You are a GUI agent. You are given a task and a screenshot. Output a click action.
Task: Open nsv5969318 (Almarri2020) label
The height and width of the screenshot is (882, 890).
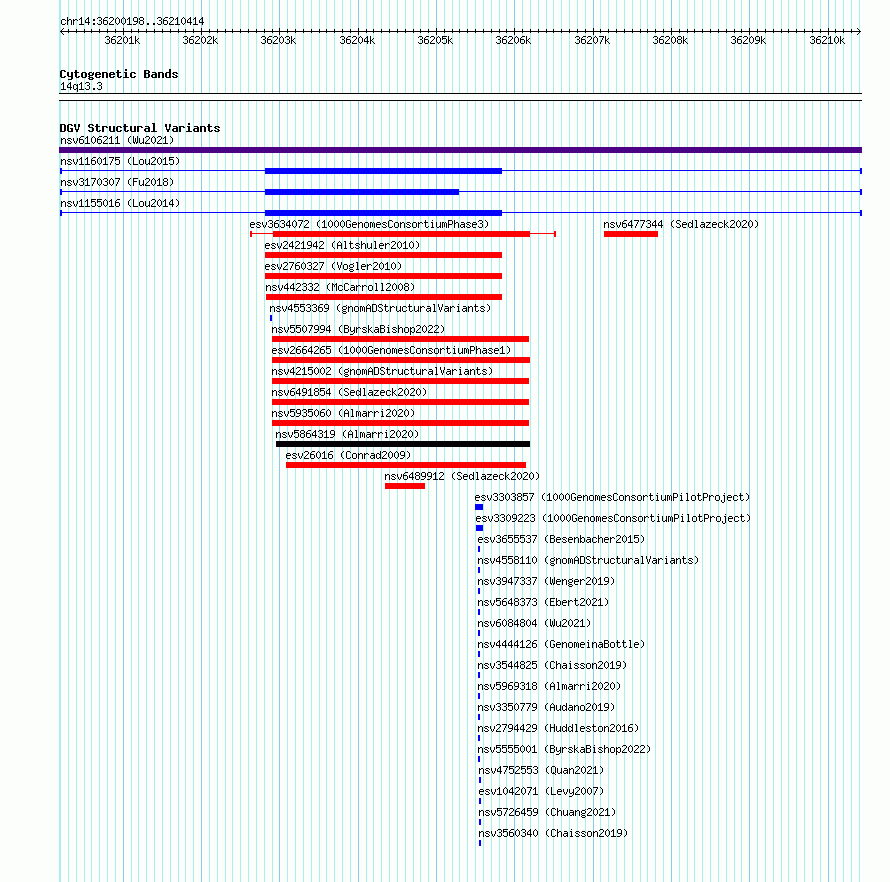pos(549,686)
